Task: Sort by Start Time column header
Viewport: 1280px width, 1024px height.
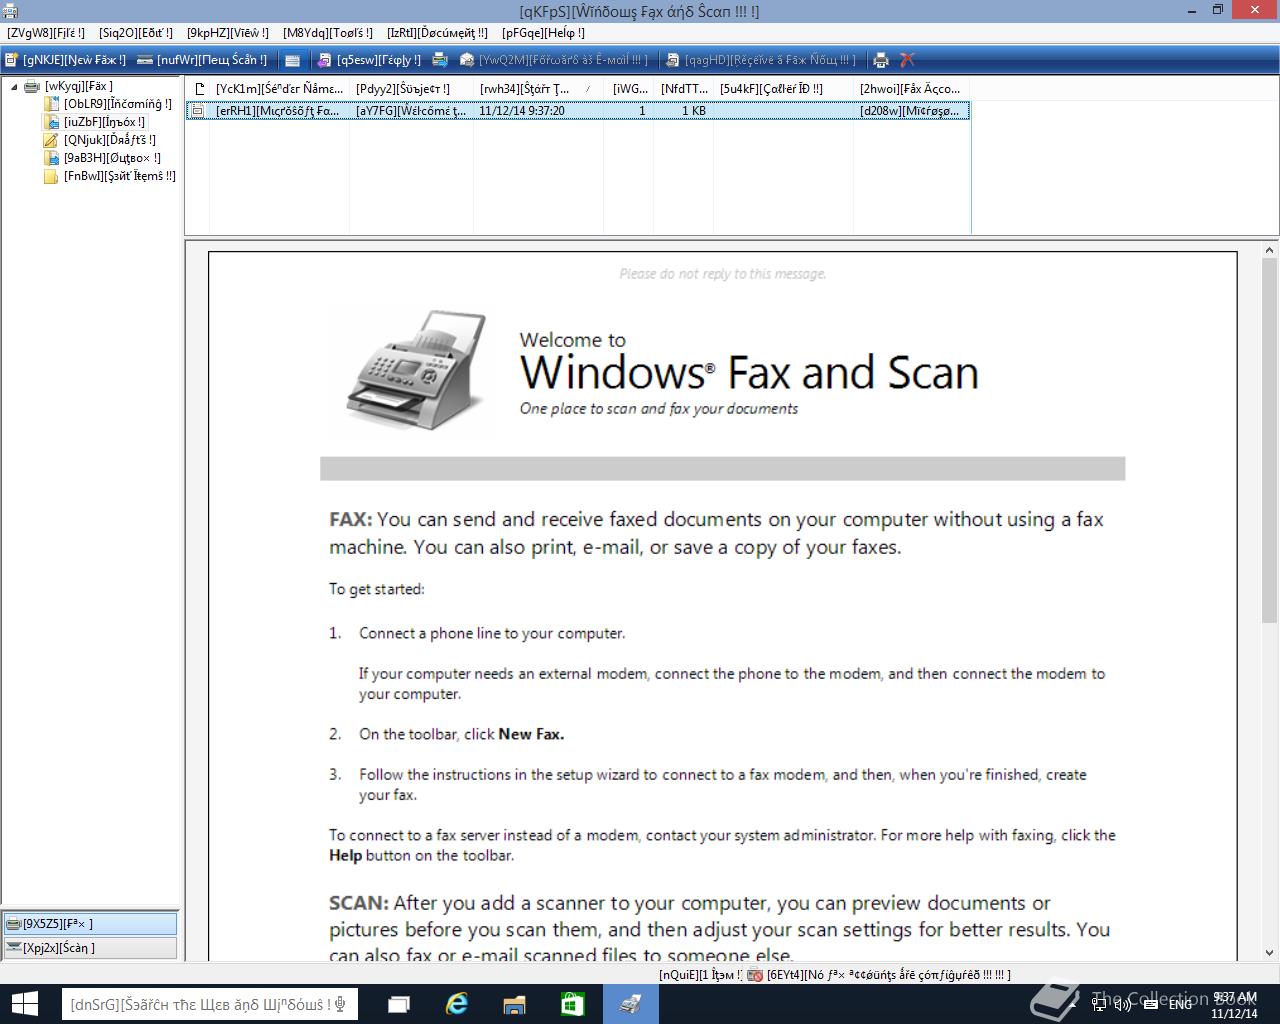Action: pos(538,89)
